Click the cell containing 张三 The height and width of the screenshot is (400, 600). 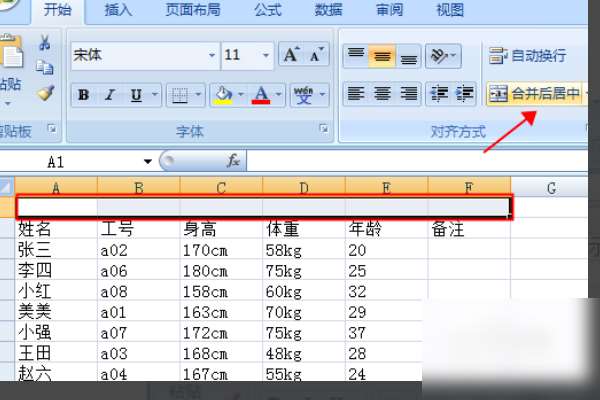[56, 250]
